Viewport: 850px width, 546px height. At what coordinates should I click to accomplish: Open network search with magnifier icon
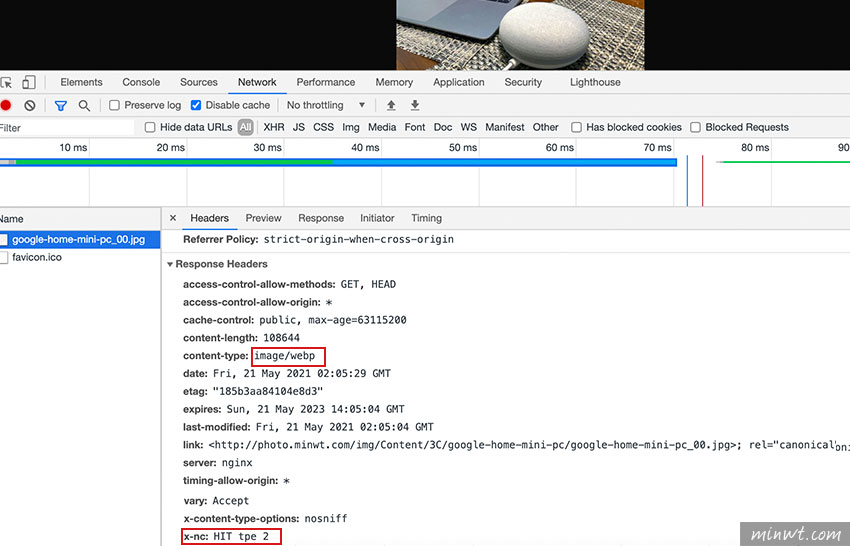tap(84, 106)
